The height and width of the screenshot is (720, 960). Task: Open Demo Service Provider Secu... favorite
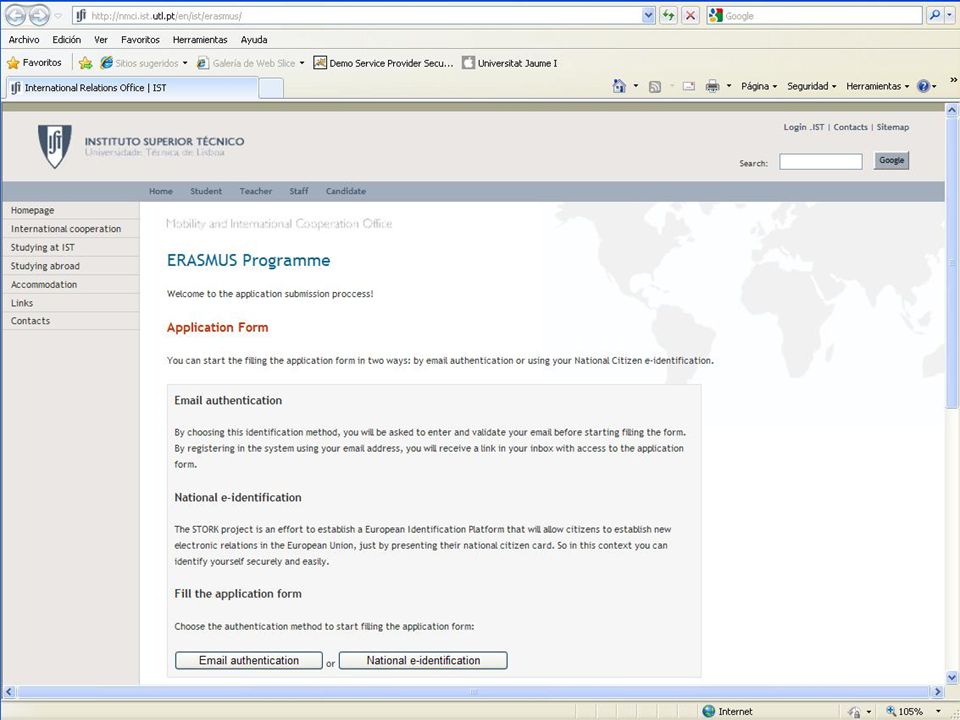383,62
